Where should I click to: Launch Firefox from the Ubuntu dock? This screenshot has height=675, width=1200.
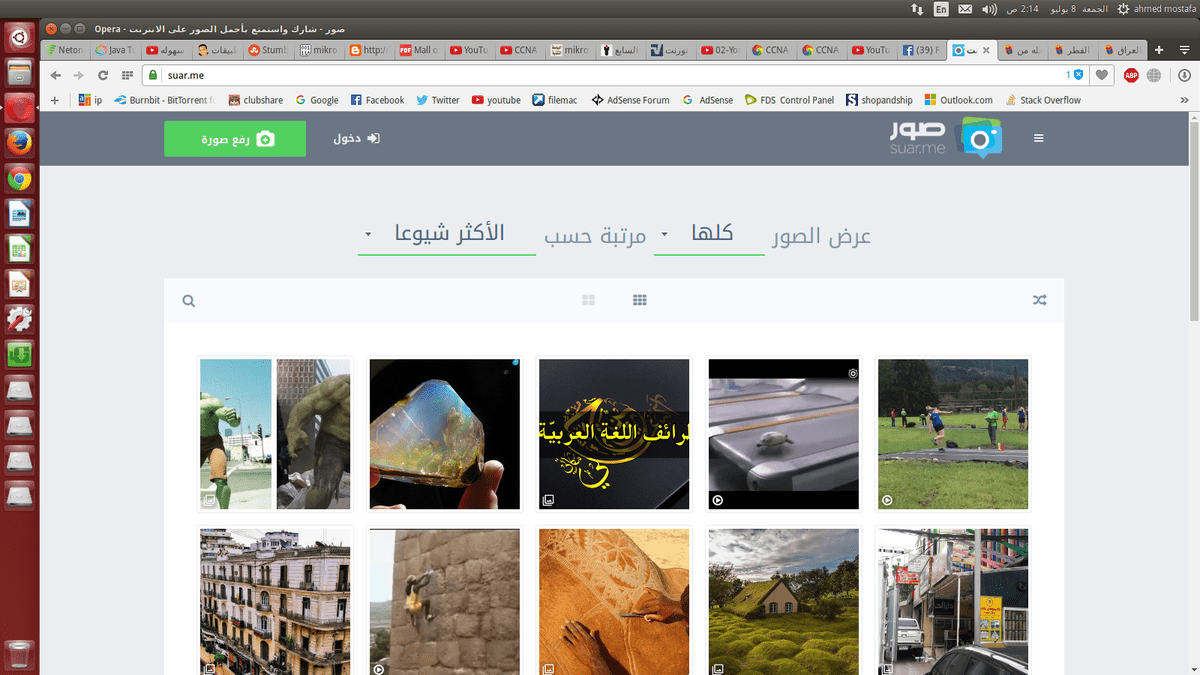20,143
